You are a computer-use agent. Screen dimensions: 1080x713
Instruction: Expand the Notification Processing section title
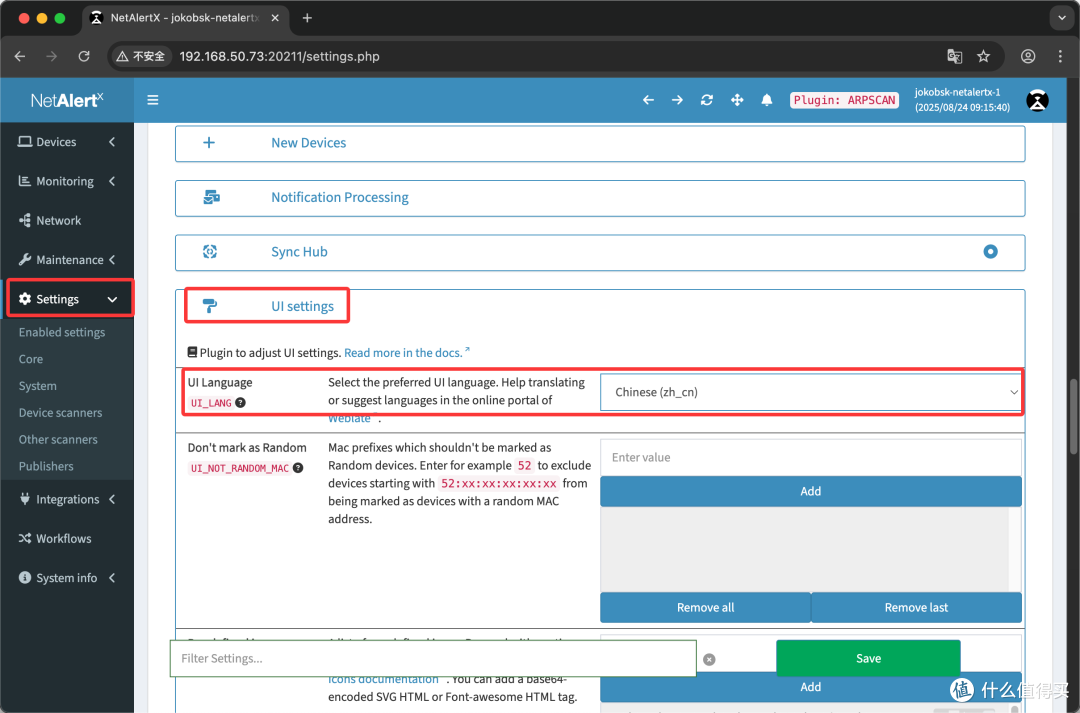pyautogui.click(x=340, y=197)
